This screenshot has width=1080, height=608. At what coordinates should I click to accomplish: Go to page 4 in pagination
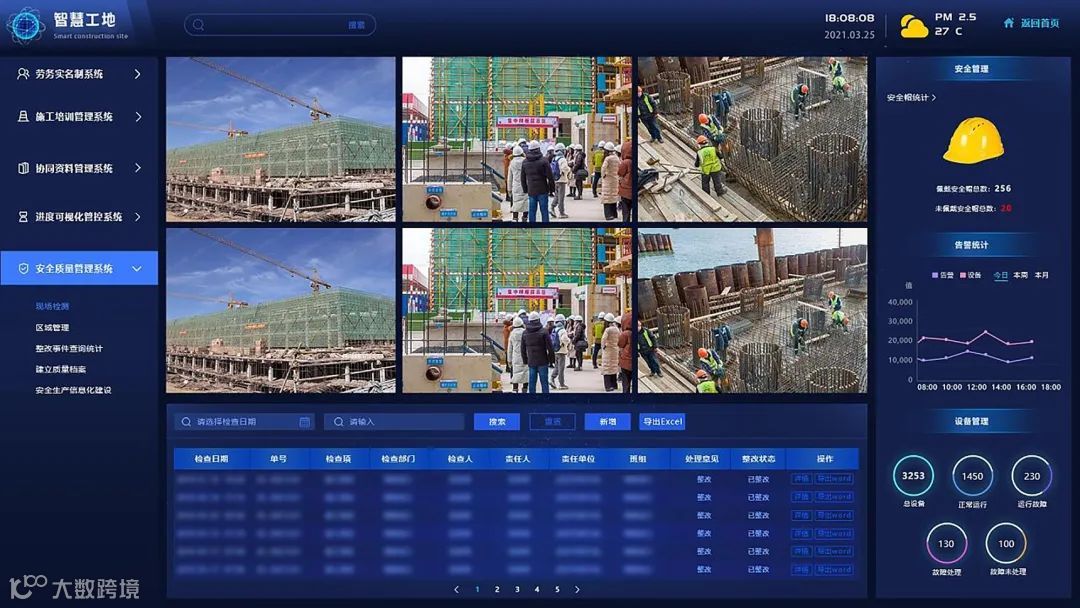[x=537, y=589]
